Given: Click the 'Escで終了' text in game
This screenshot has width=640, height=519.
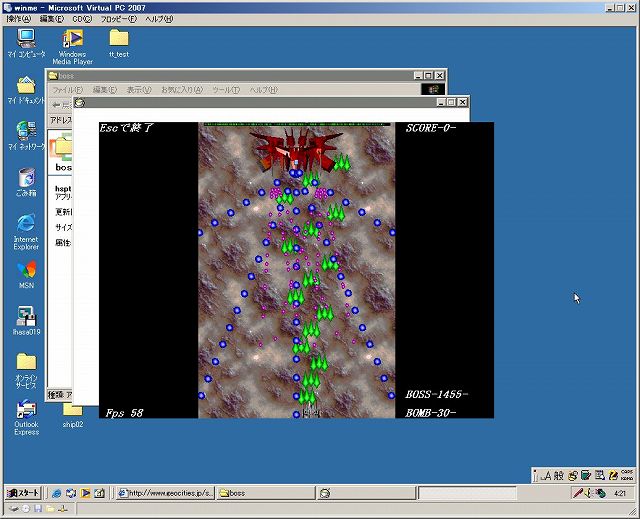Looking at the screenshot, I should coord(126,128).
